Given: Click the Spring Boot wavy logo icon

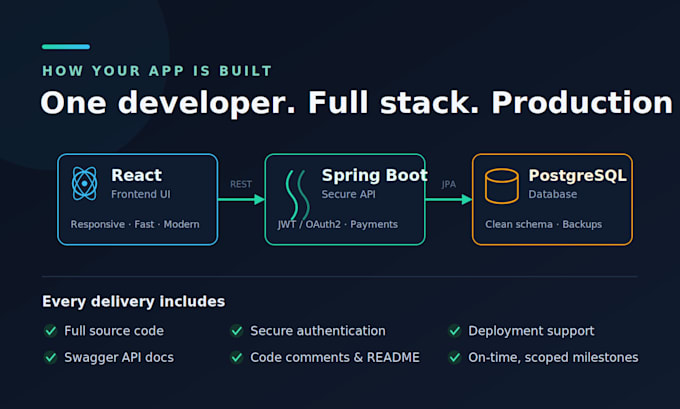Looking at the screenshot, I should click(298, 195).
